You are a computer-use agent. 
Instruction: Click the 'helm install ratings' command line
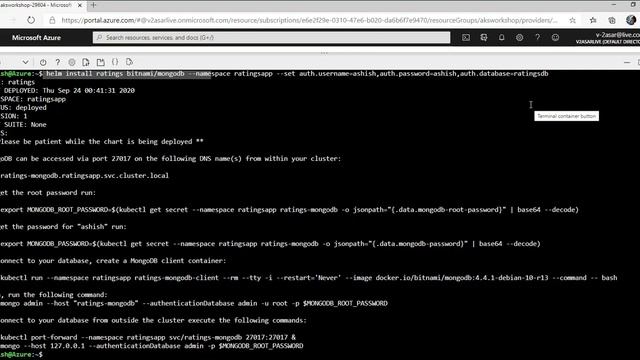click(297, 74)
